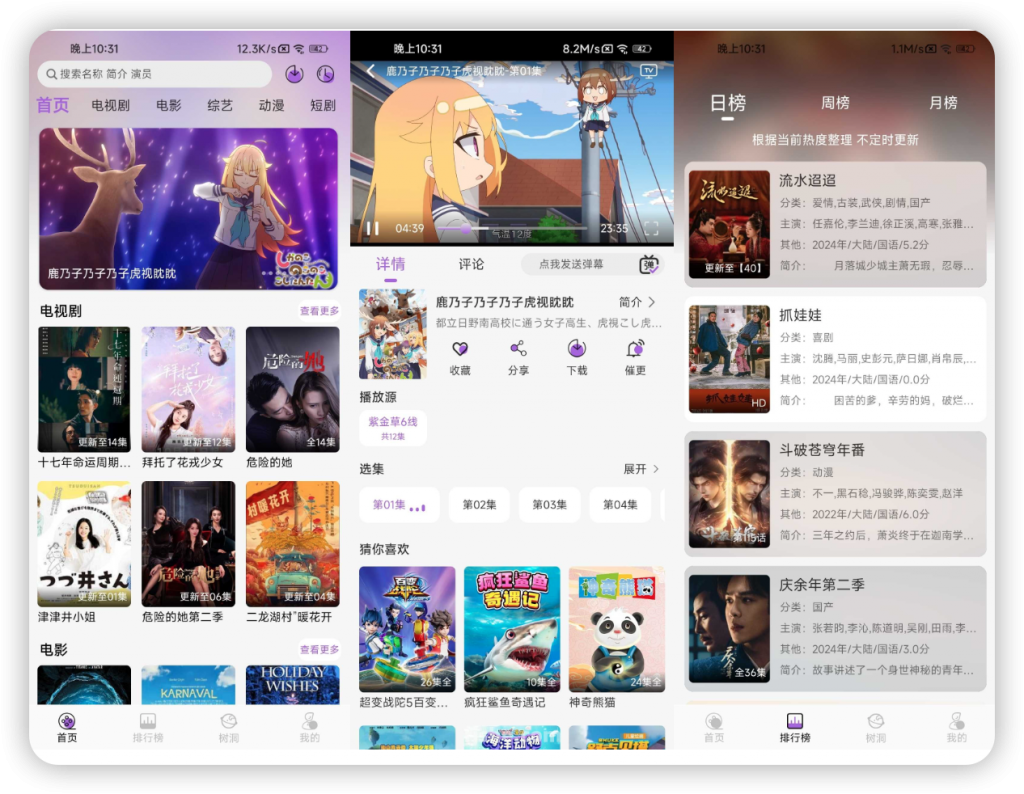Viewport: 1024px width, 794px height.
Task: Expand the episode list with 展开
Action: 641,469
